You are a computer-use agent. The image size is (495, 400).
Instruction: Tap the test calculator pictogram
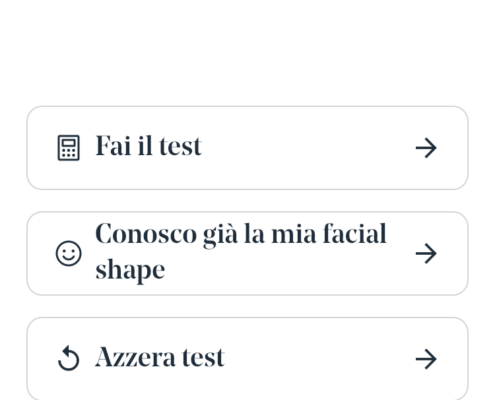coord(69,148)
